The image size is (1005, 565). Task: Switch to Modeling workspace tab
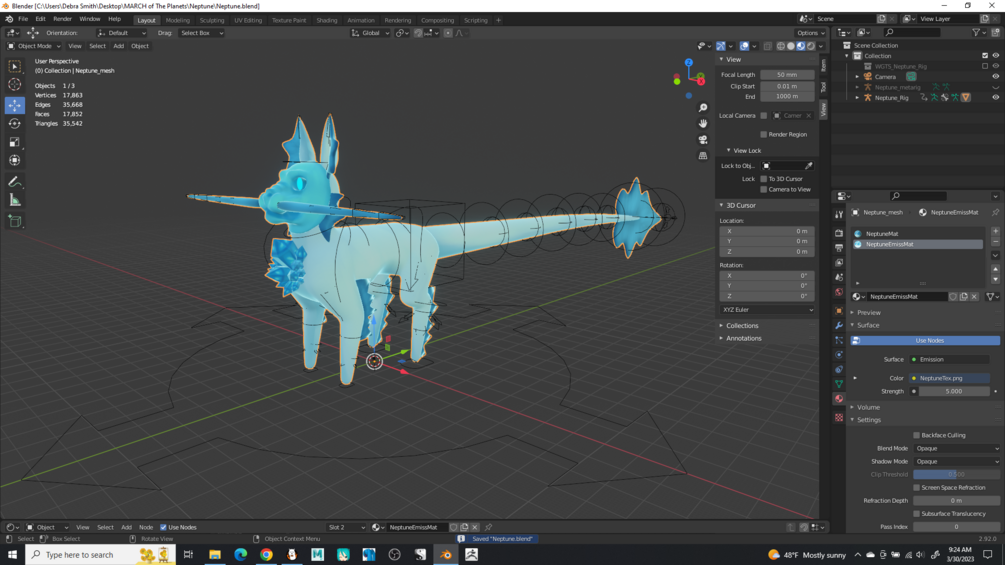[x=178, y=20]
